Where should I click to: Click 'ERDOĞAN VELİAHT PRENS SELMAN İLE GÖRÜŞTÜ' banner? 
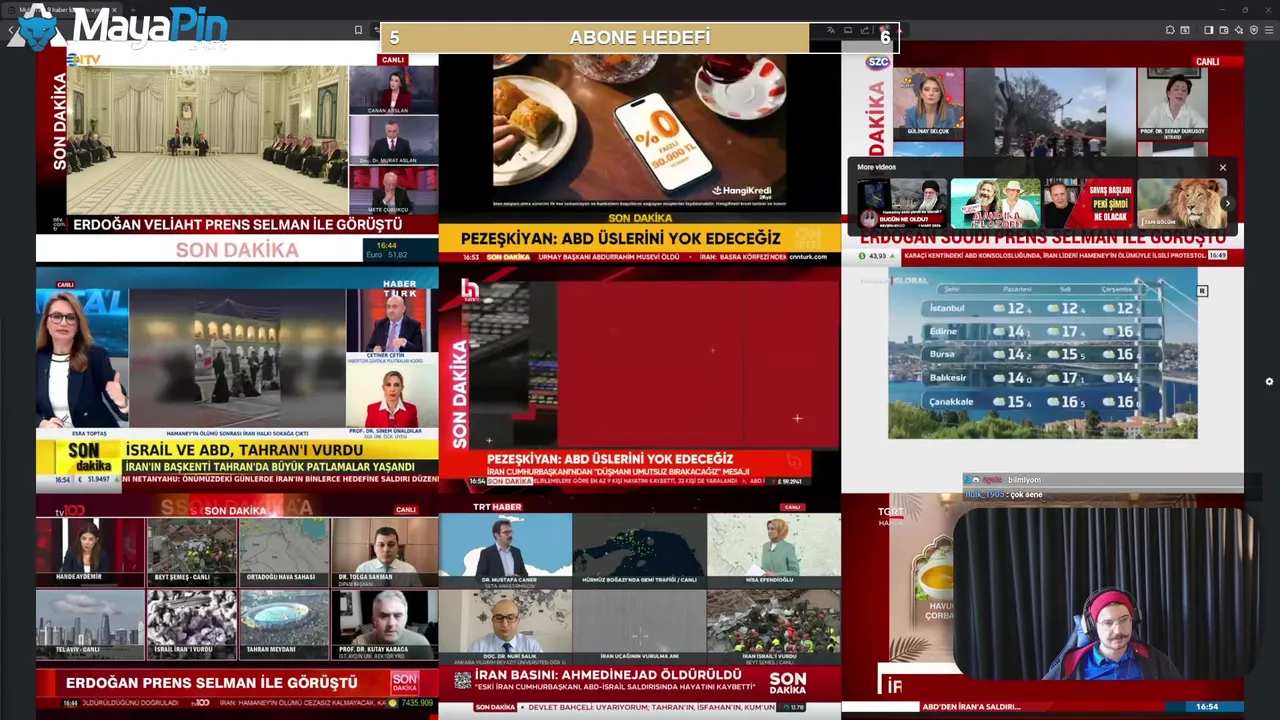coord(238,225)
